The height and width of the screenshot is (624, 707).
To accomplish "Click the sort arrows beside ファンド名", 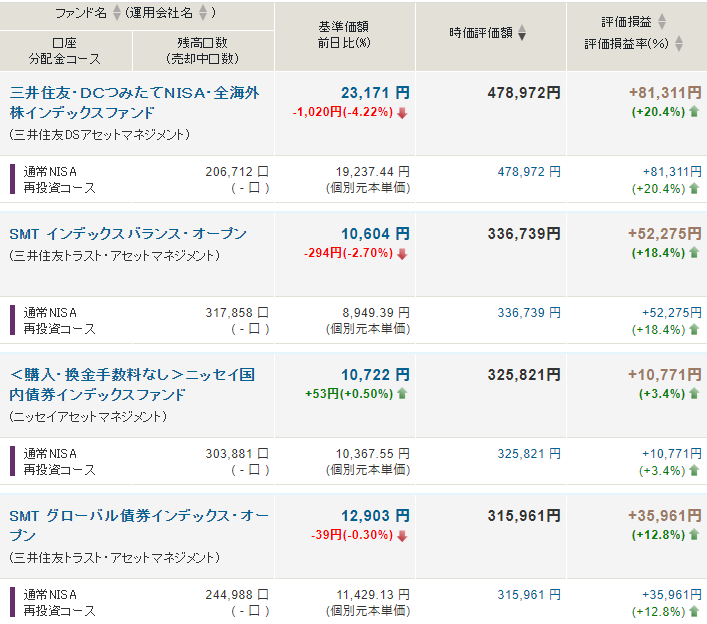I will pyautogui.click(x=116, y=13).
